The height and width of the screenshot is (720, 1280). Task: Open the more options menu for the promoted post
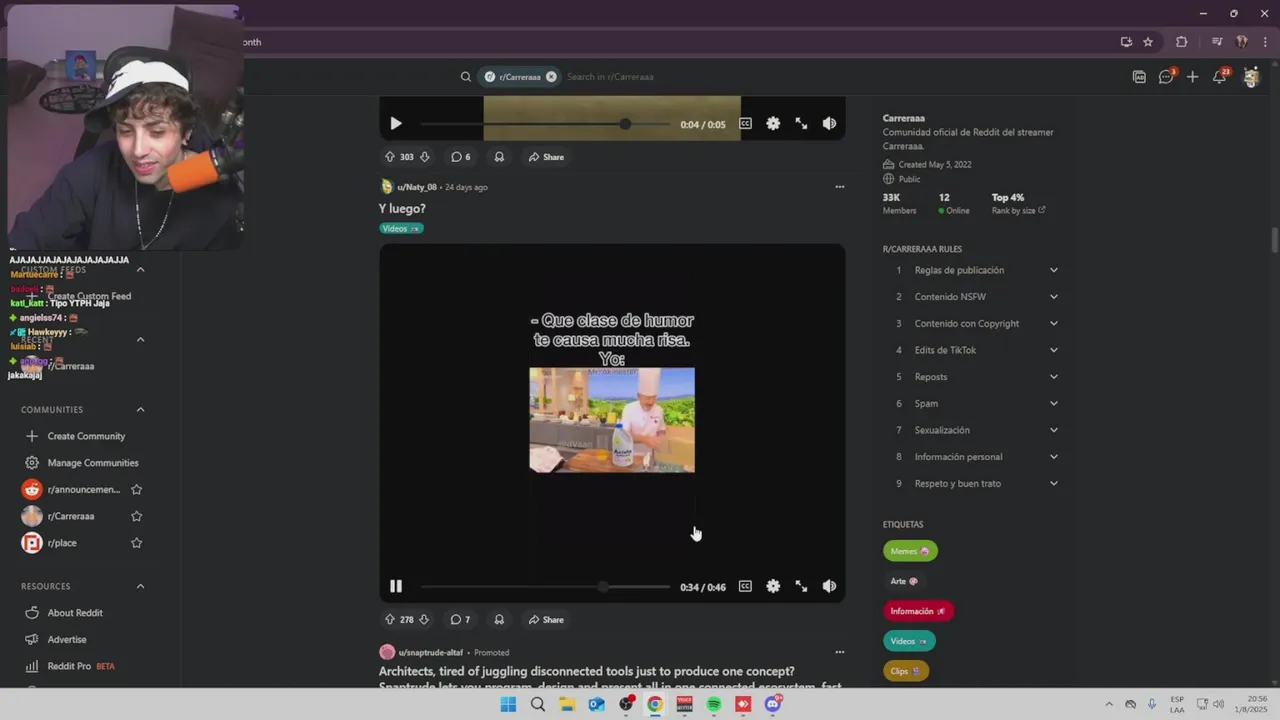(x=840, y=652)
